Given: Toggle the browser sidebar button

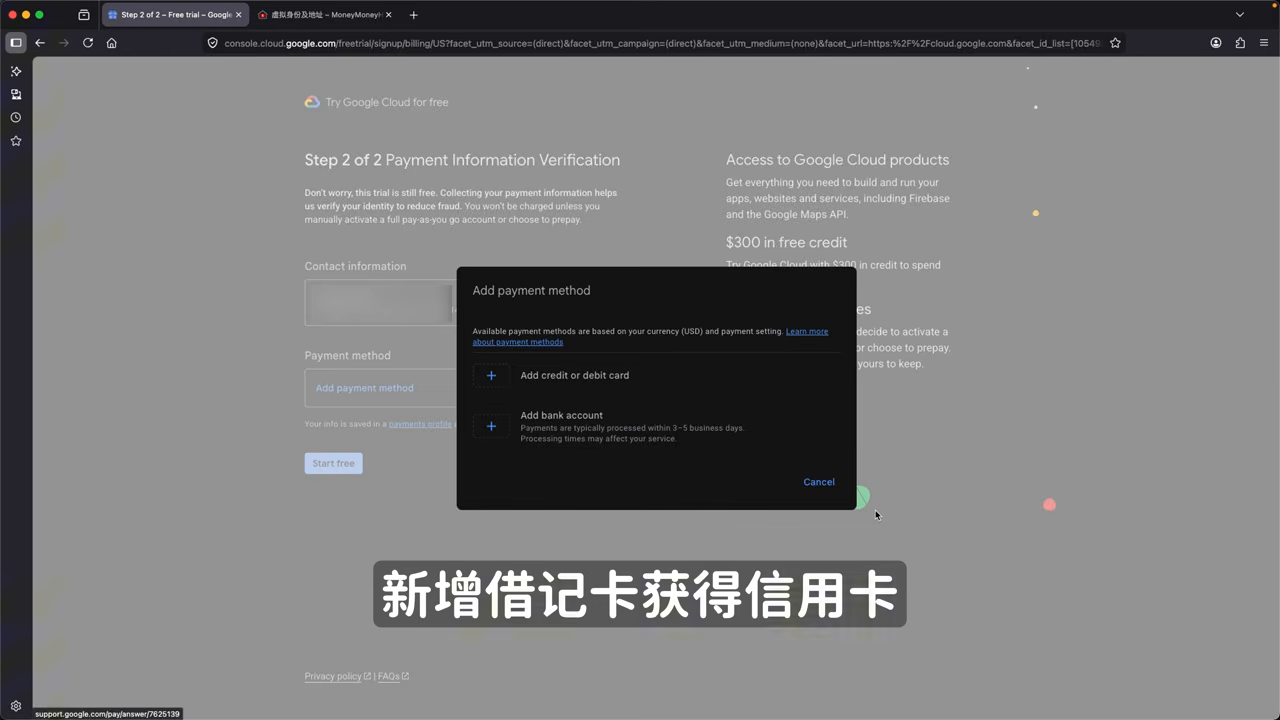Looking at the screenshot, I should [x=16, y=43].
